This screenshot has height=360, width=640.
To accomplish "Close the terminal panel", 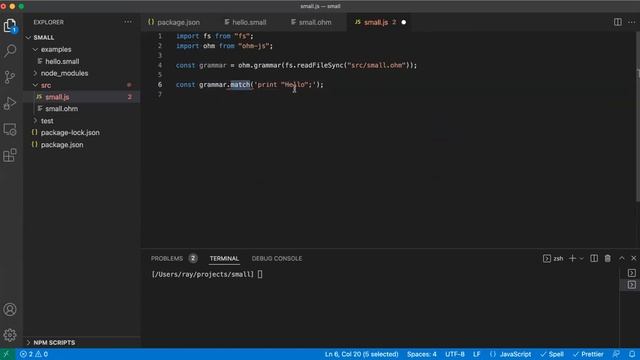I will [x=633, y=258].
